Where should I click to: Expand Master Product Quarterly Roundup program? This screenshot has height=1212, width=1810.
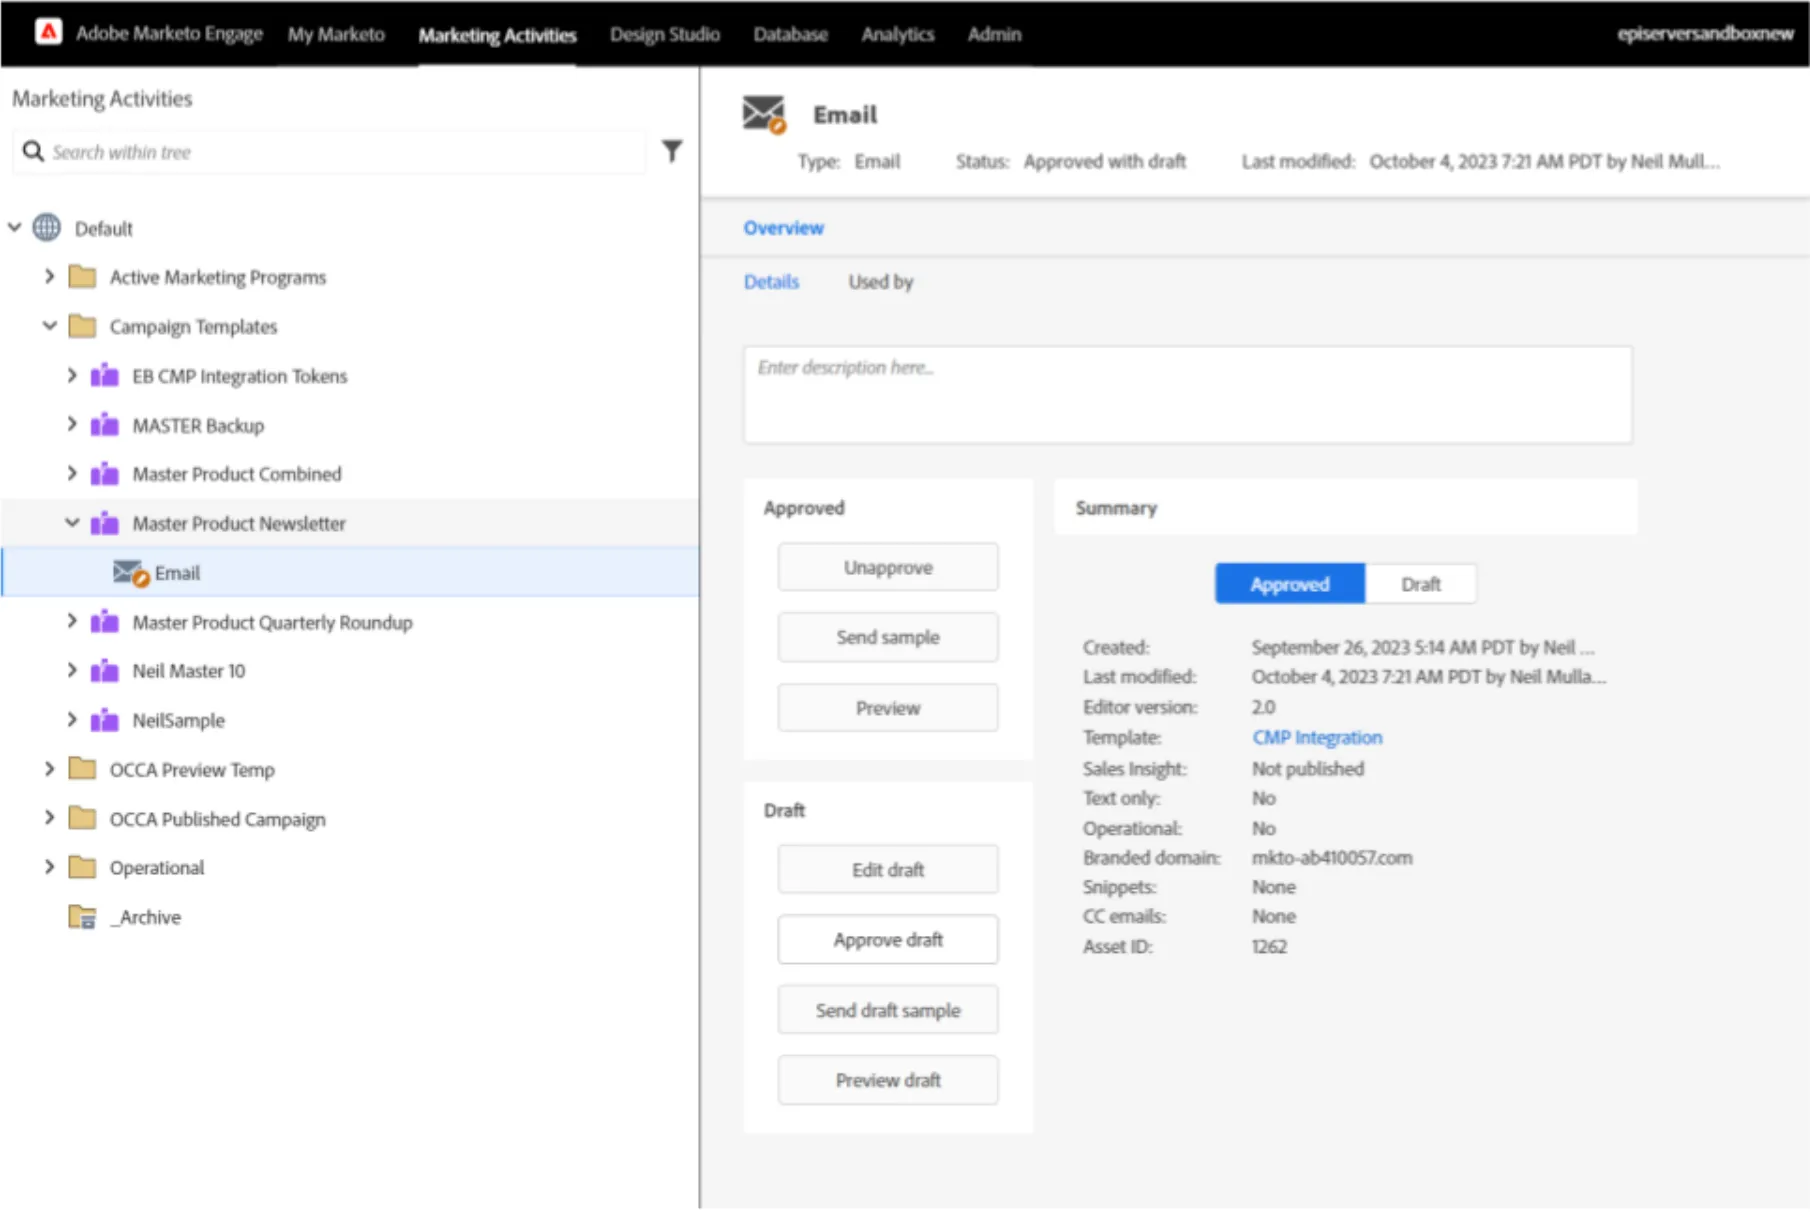pyautogui.click(x=72, y=621)
